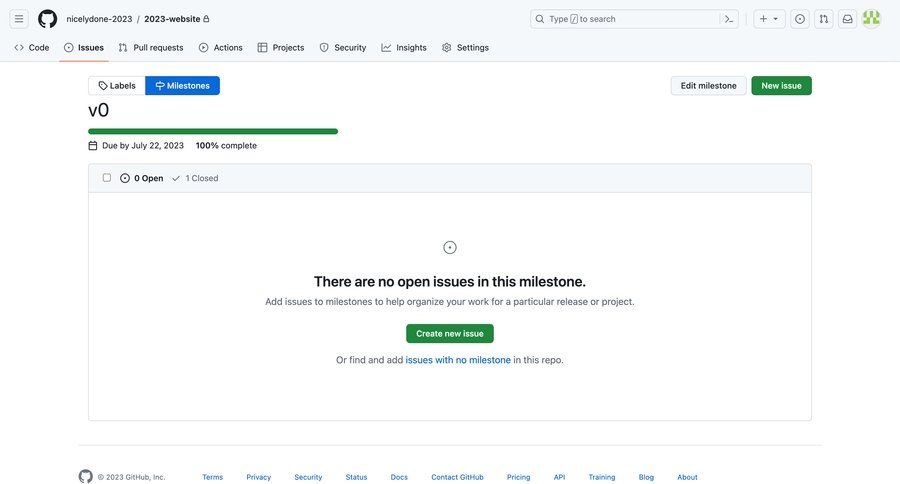Open the Terms footer link
Image resolution: width=900 pixels, height=484 pixels.
pyautogui.click(x=212, y=477)
